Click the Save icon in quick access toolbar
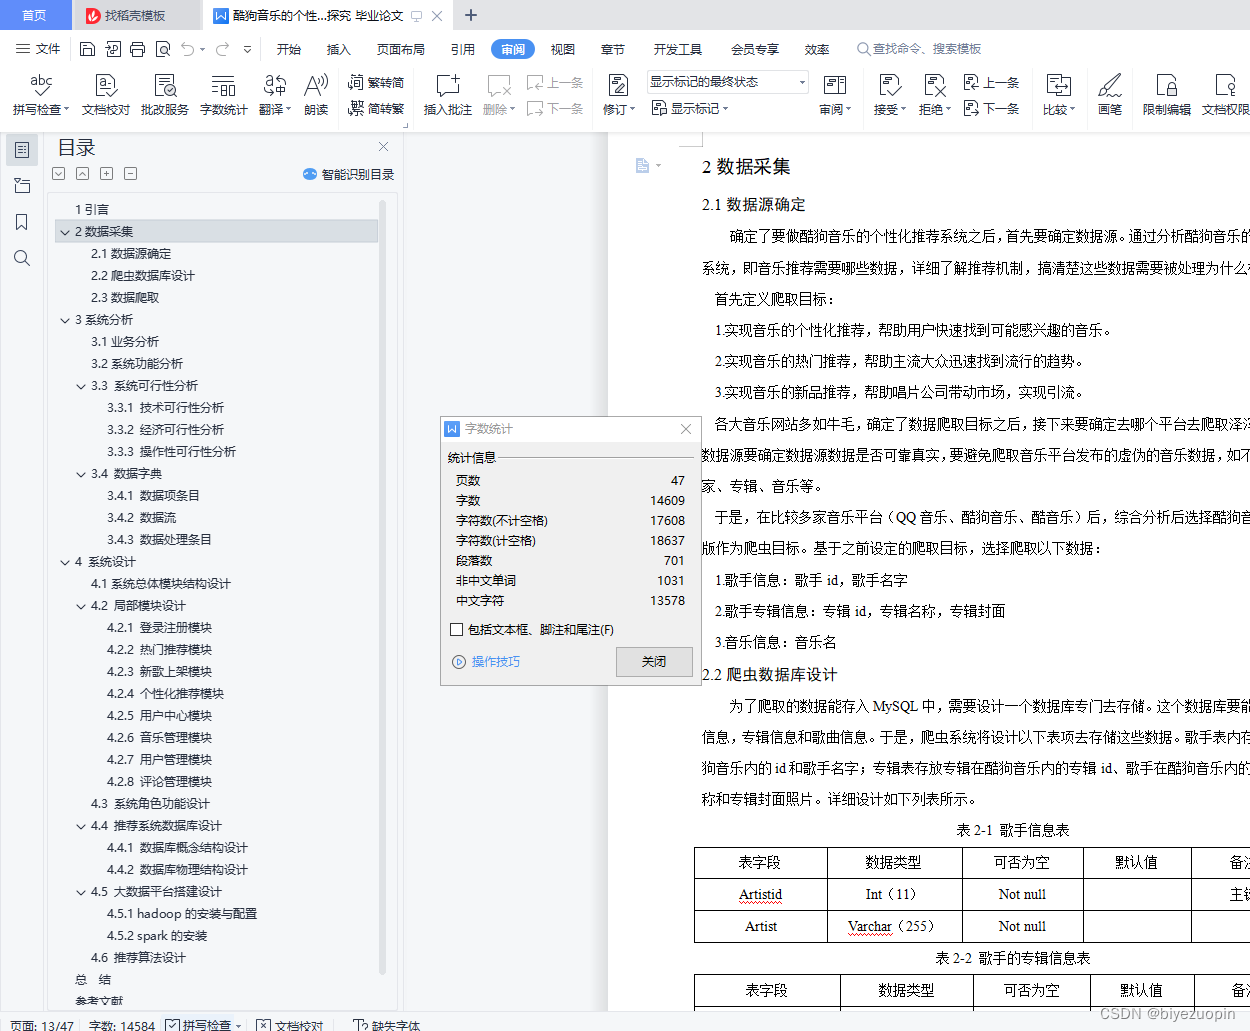 pyautogui.click(x=87, y=49)
